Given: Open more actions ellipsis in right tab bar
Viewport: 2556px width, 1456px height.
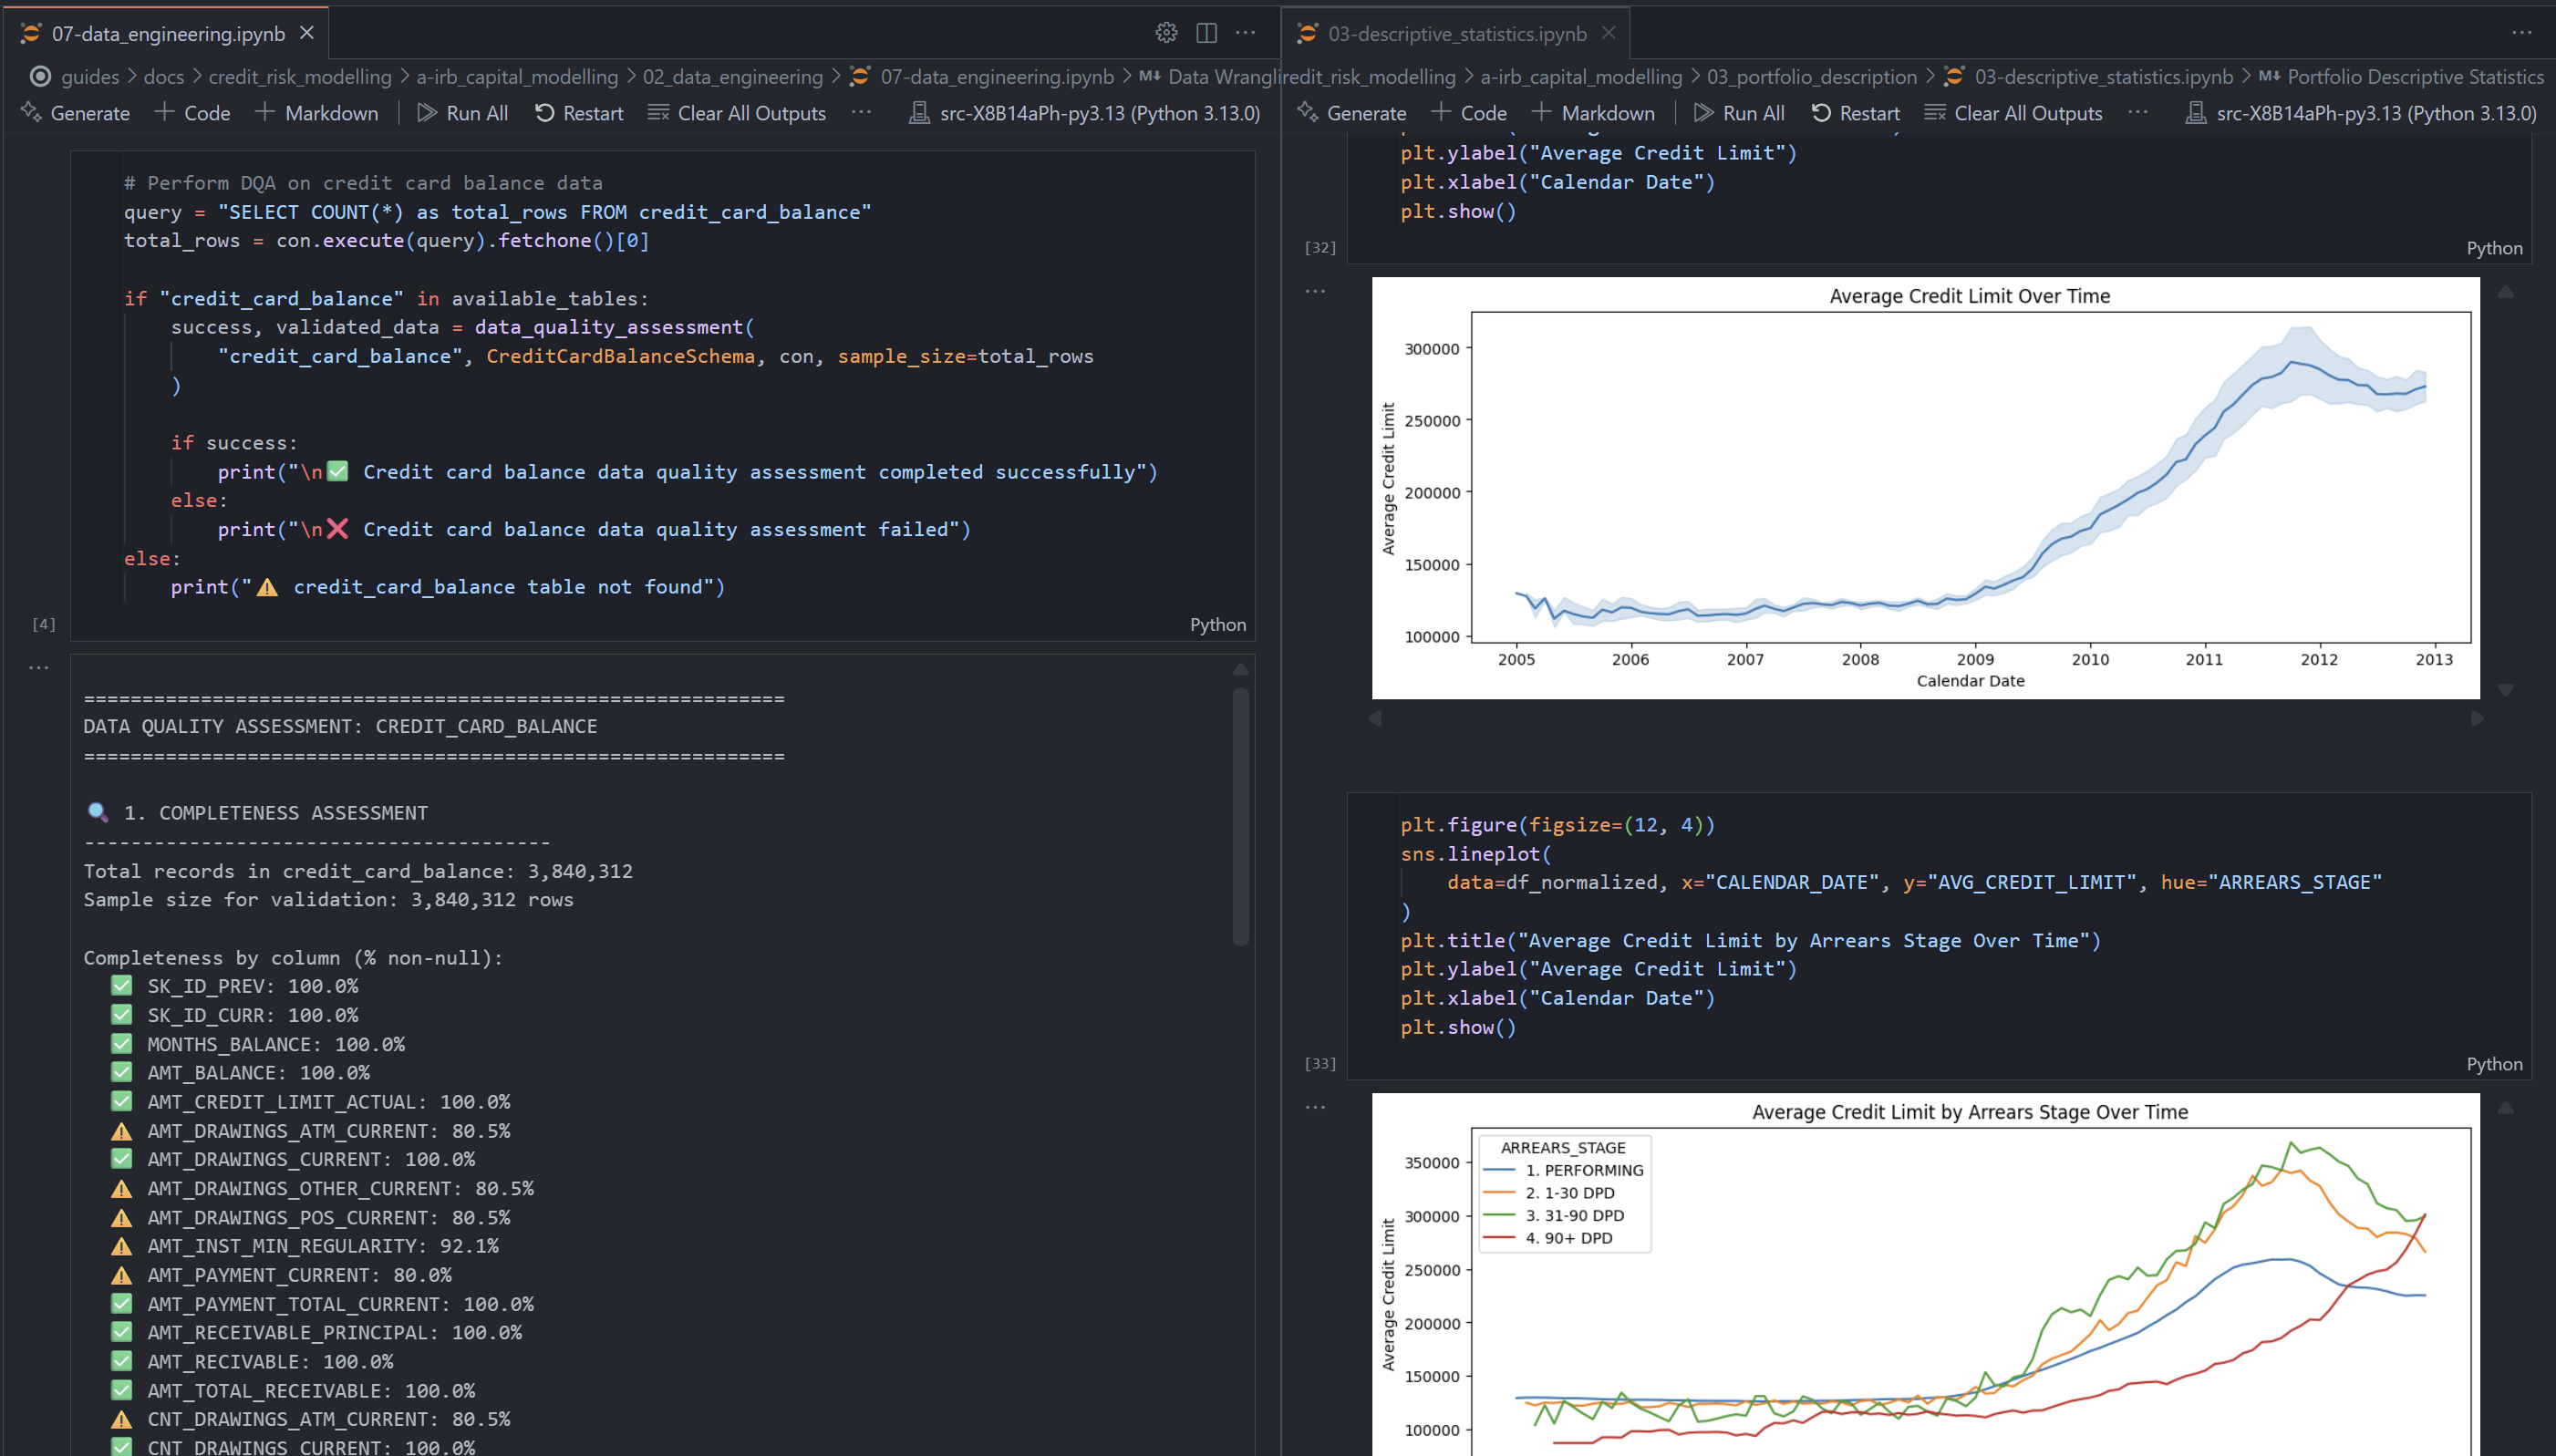Looking at the screenshot, I should [2522, 33].
